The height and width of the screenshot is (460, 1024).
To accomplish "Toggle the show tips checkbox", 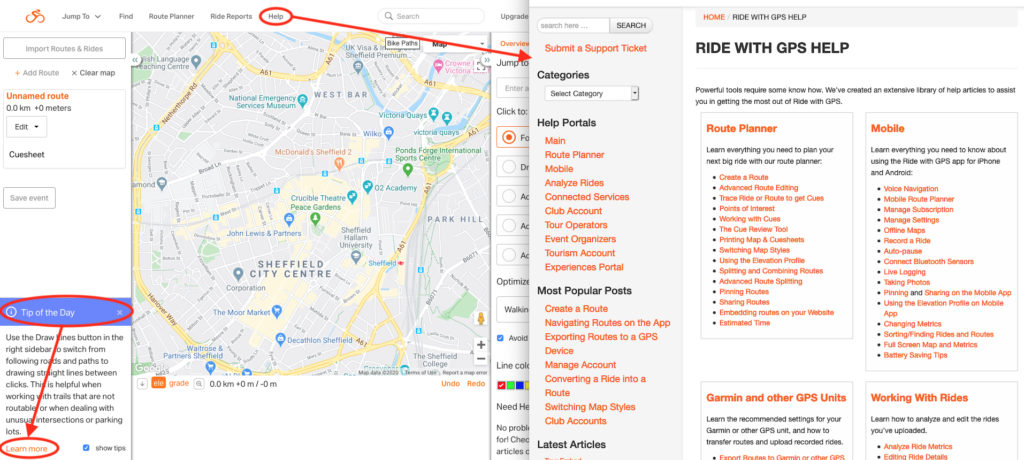I will click(86, 448).
